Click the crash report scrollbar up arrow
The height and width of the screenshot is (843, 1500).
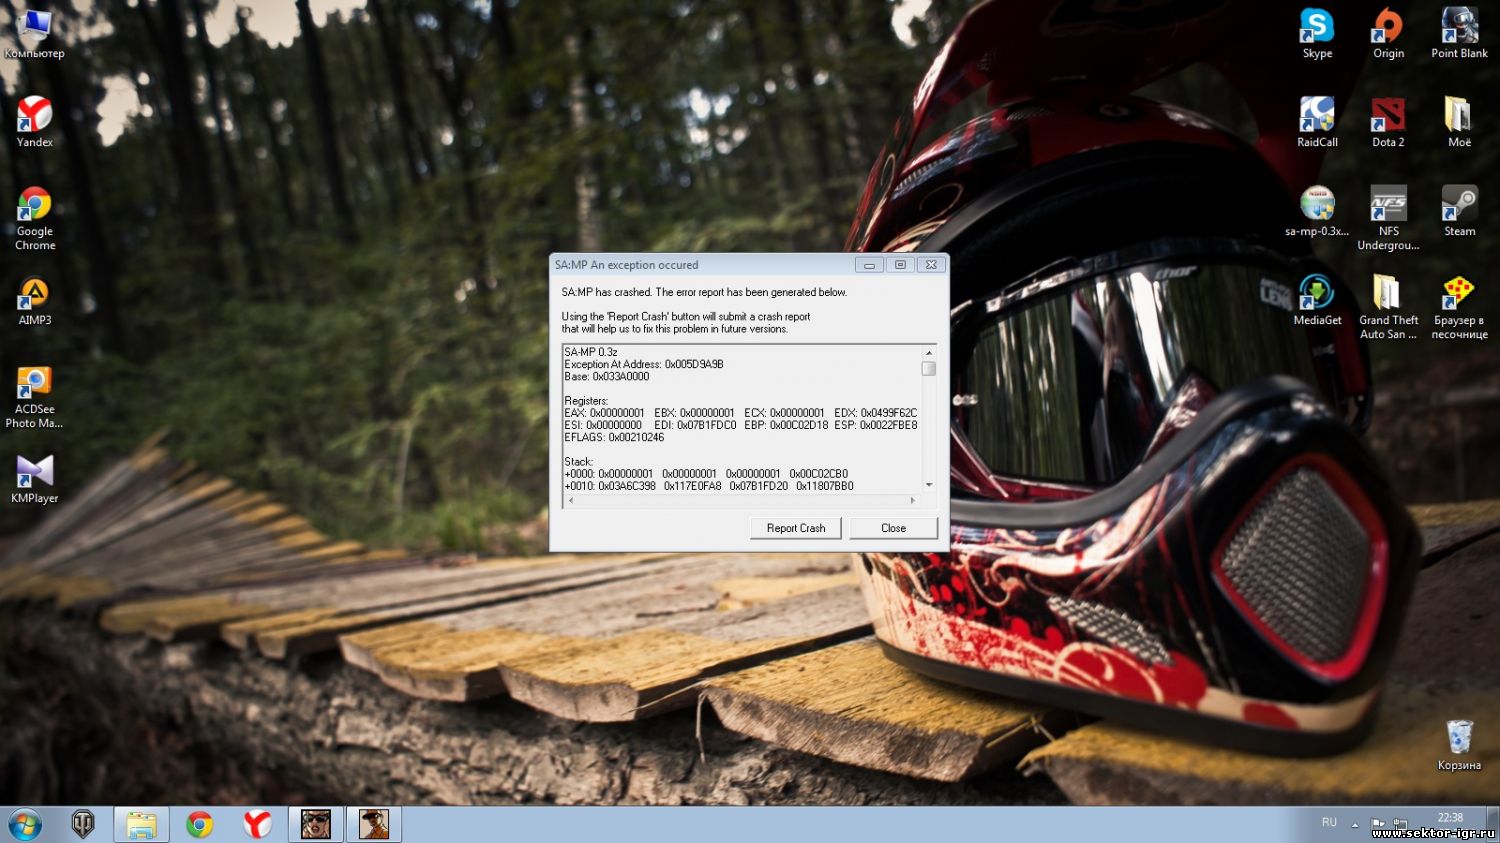[x=929, y=352]
